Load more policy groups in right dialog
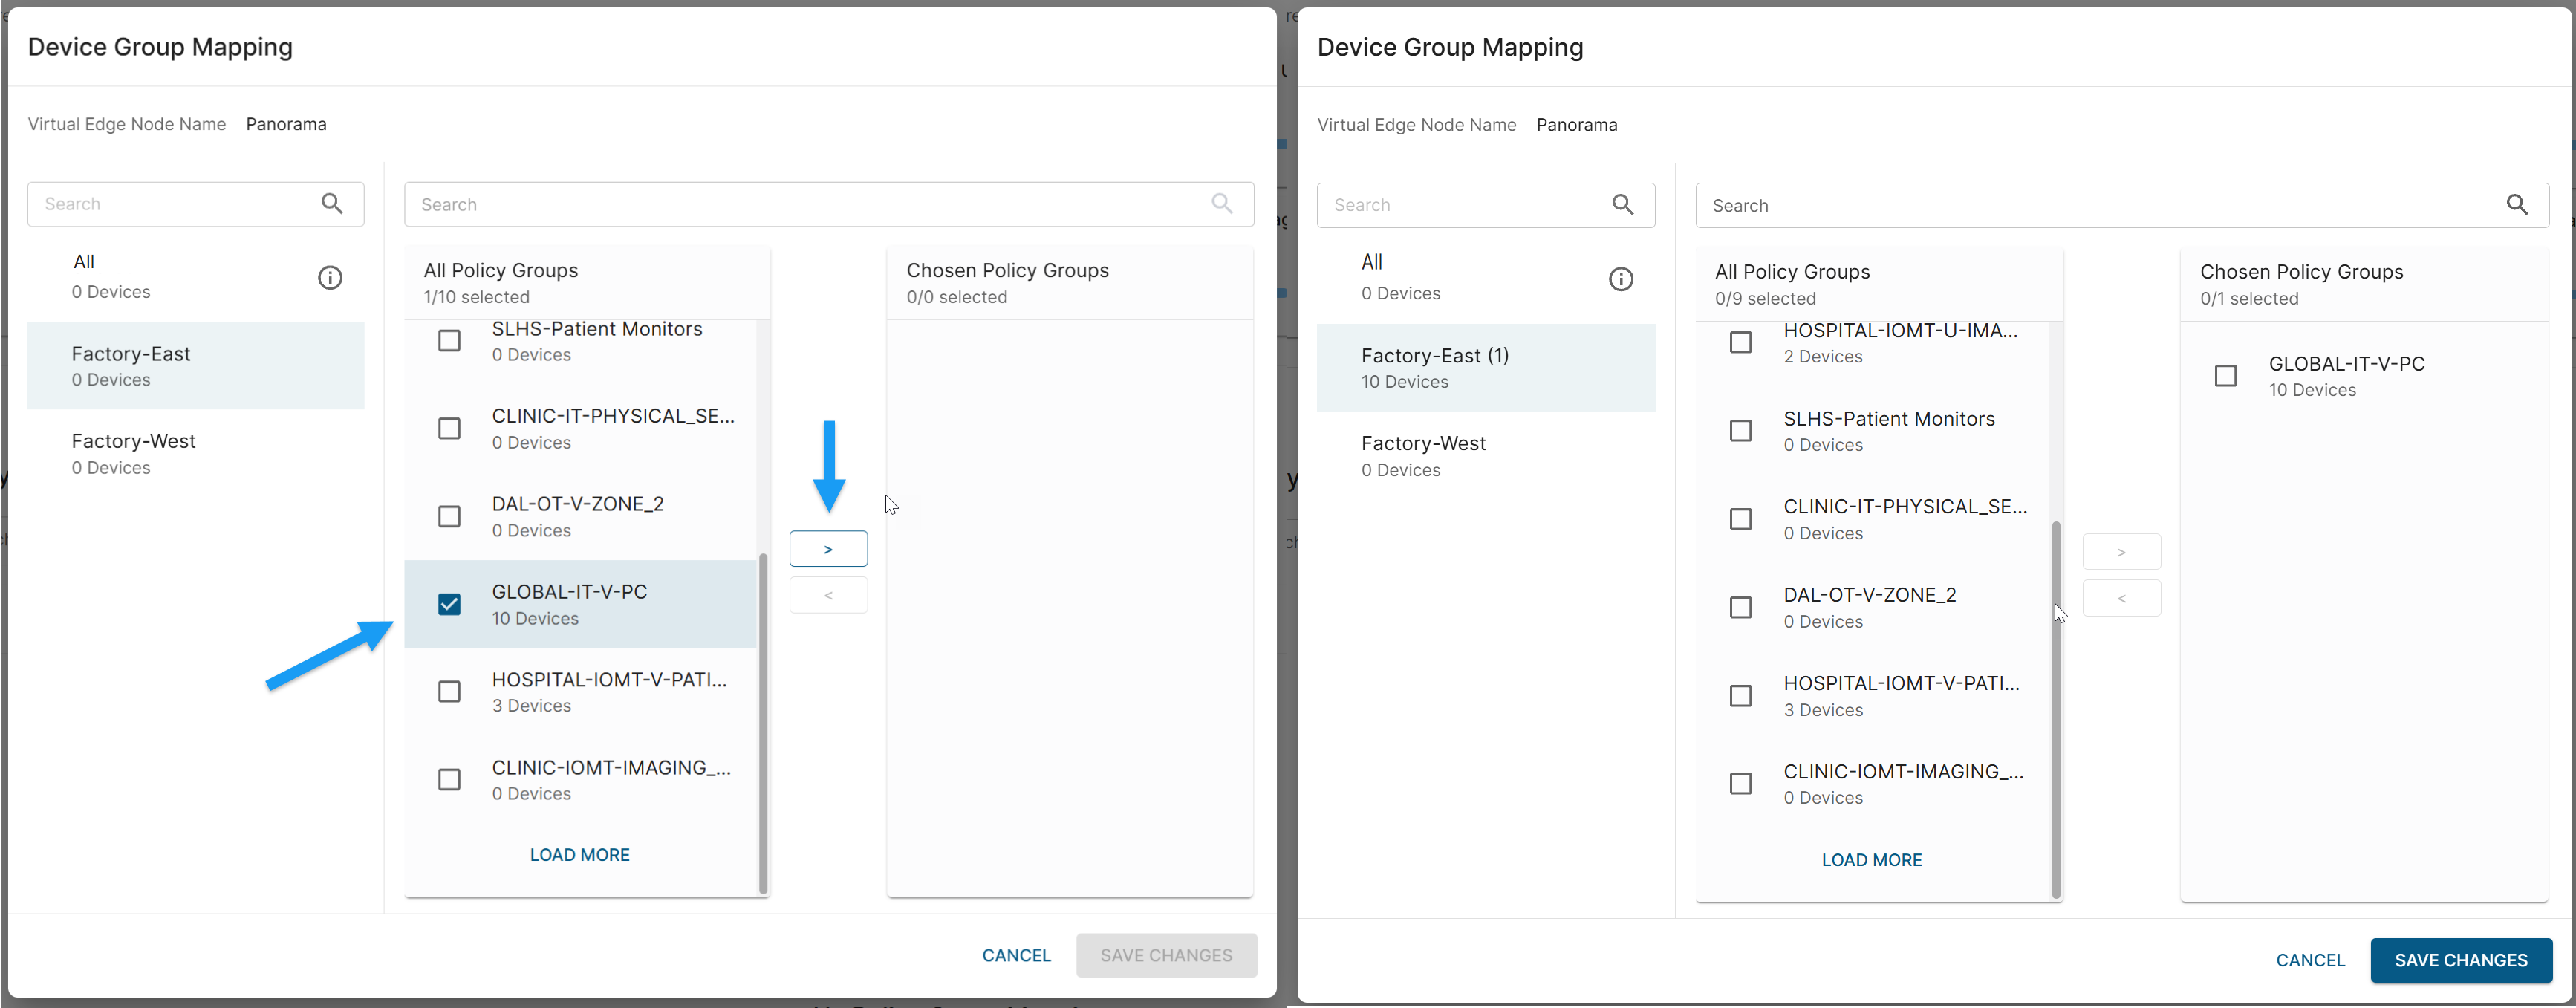This screenshot has height=1008, width=2576. 1871,860
